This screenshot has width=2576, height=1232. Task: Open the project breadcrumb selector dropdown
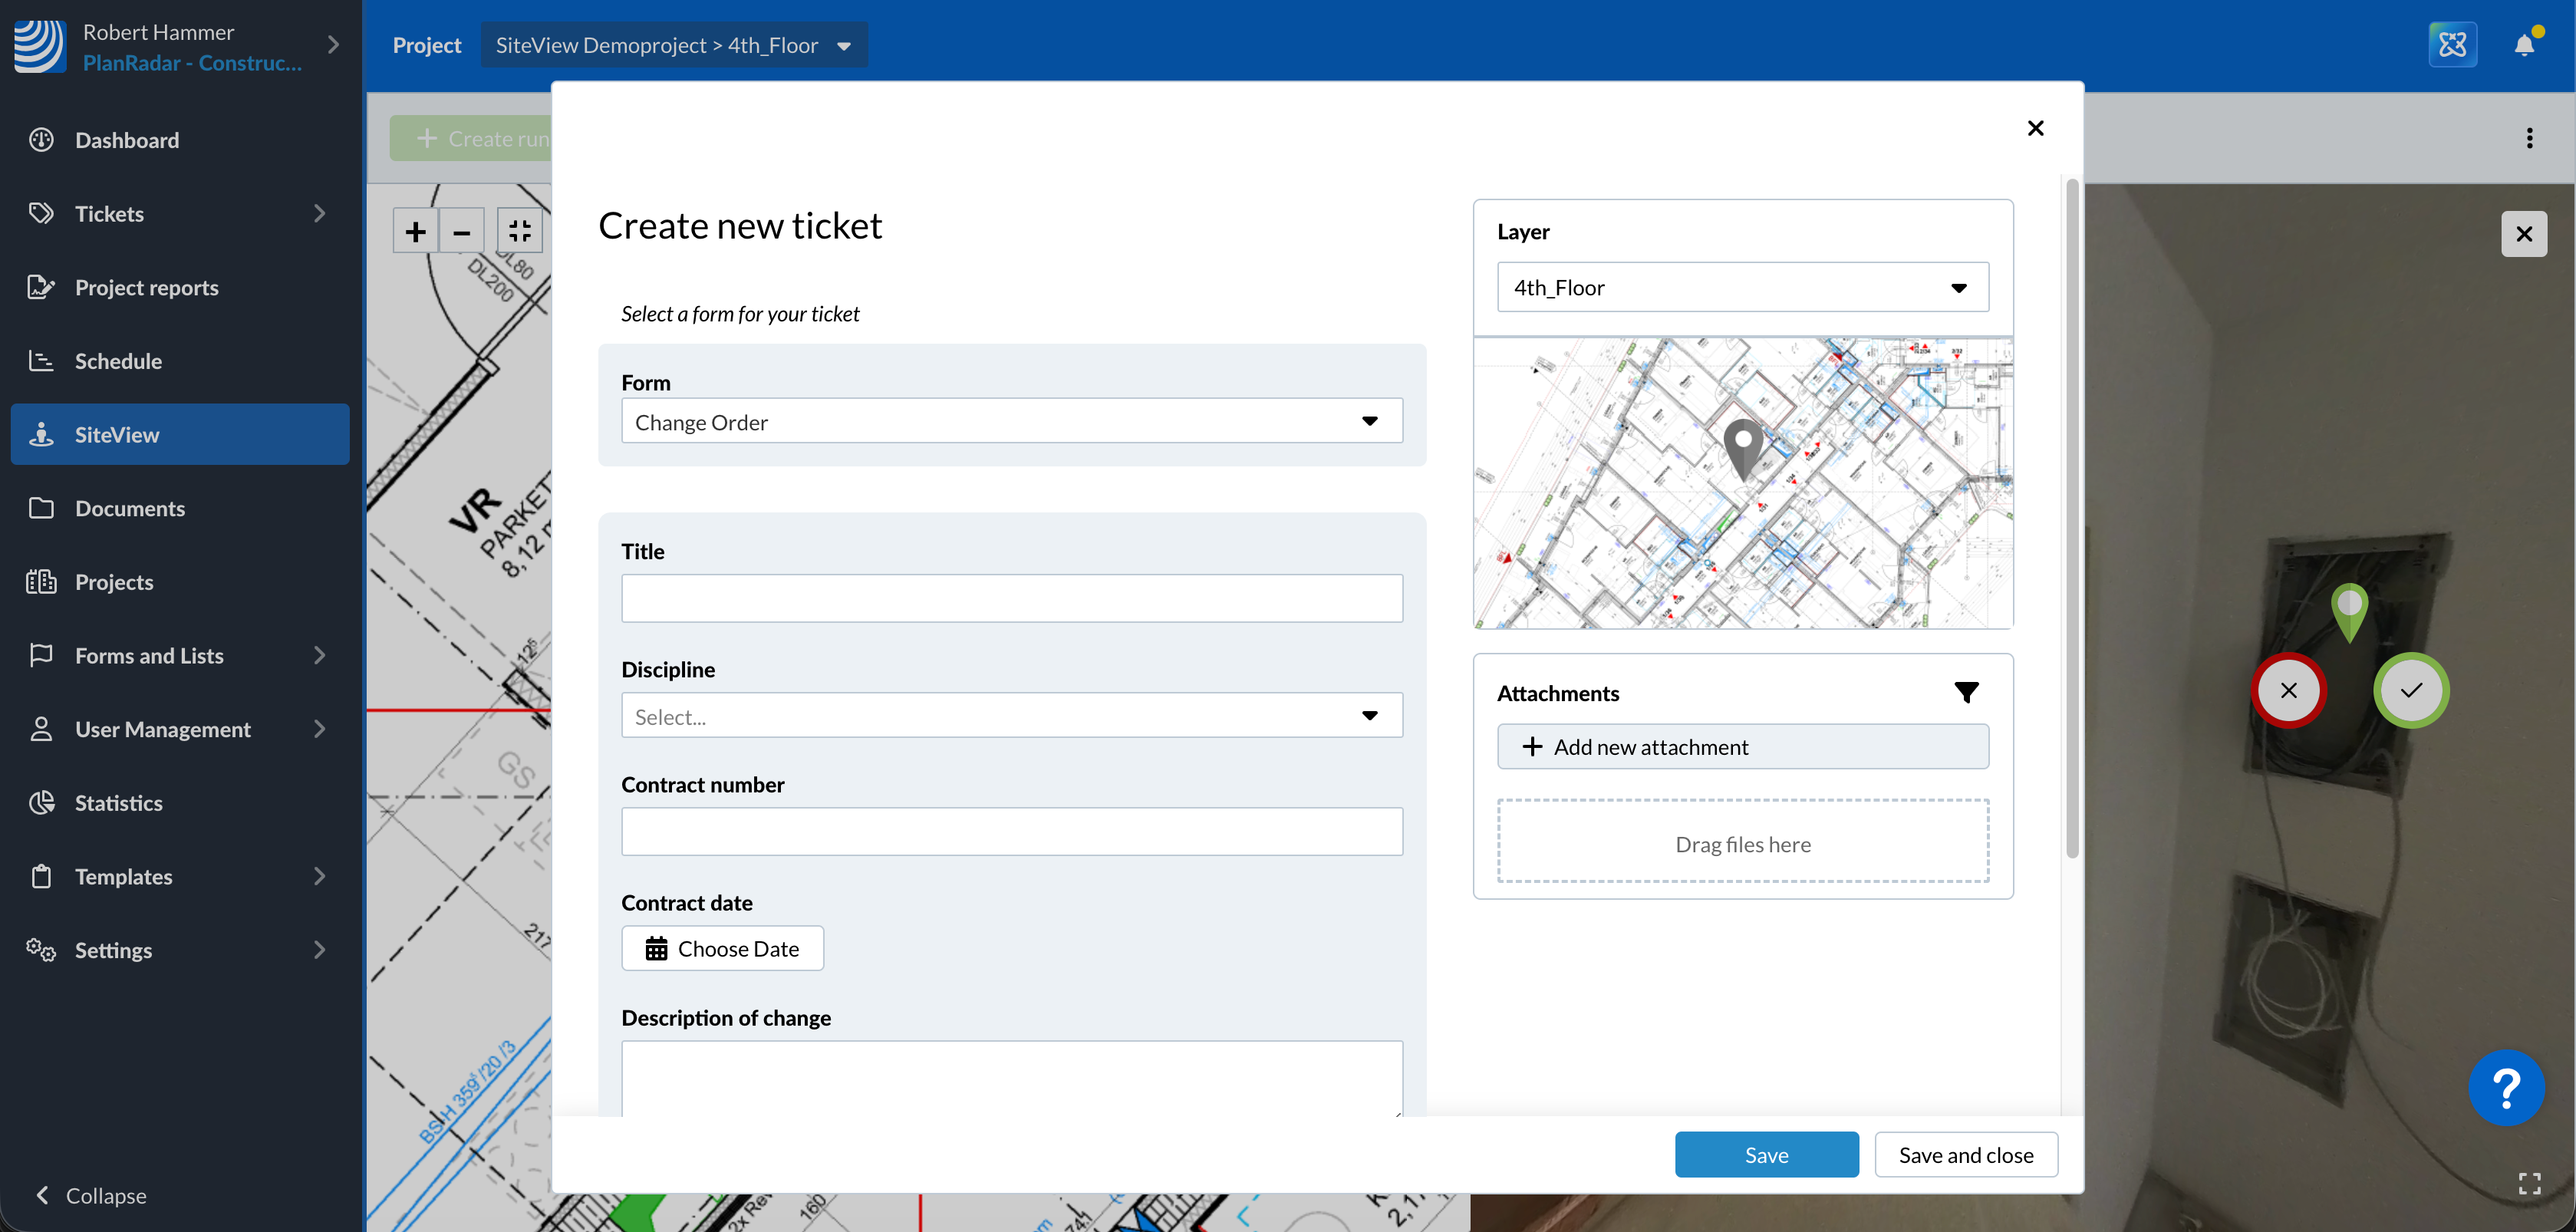(673, 45)
